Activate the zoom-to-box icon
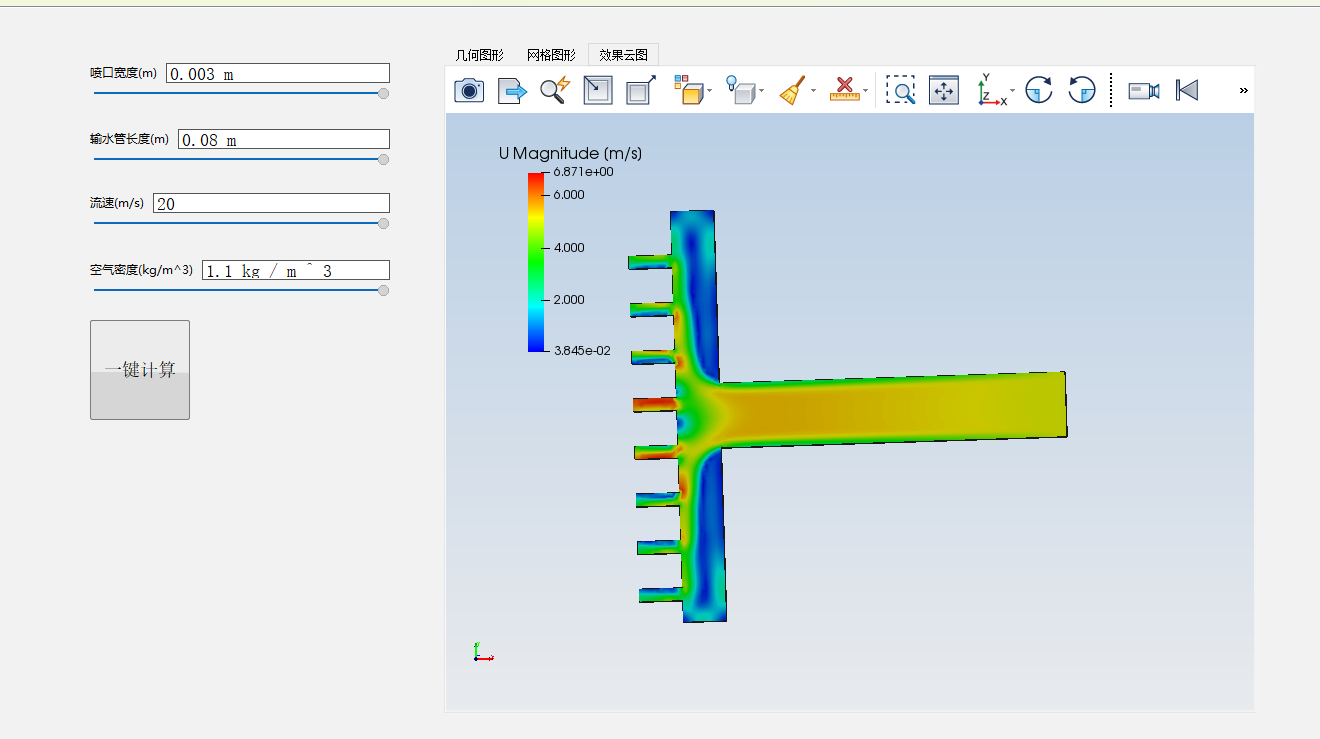This screenshot has height=739, width=1320. pos(901,90)
